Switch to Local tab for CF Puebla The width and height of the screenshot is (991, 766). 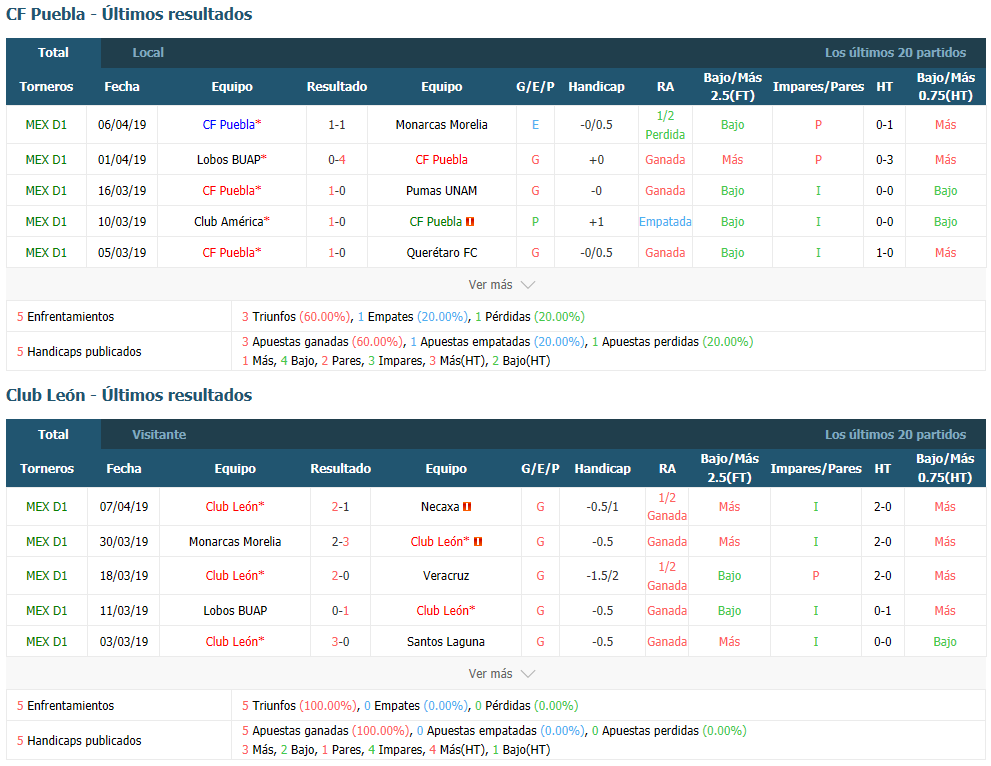(x=148, y=52)
